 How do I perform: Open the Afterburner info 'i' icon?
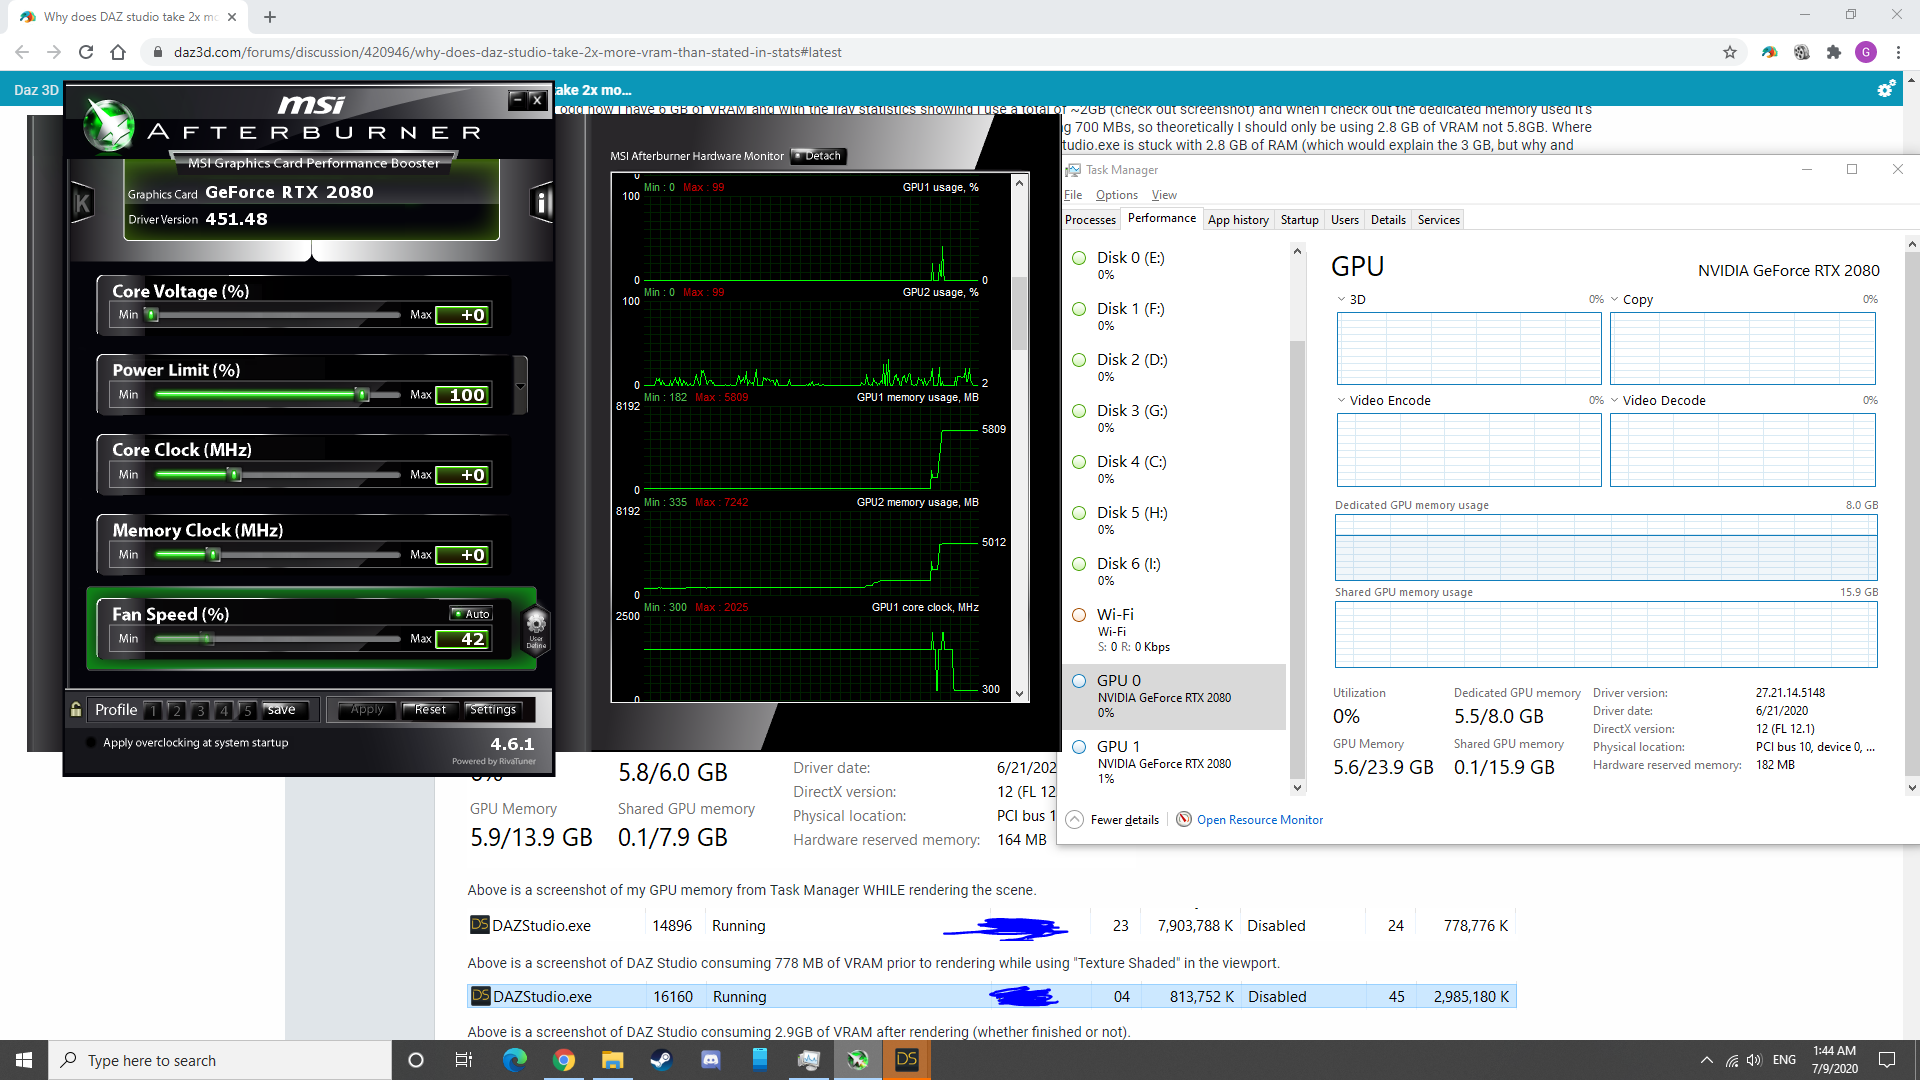pyautogui.click(x=541, y=204)
